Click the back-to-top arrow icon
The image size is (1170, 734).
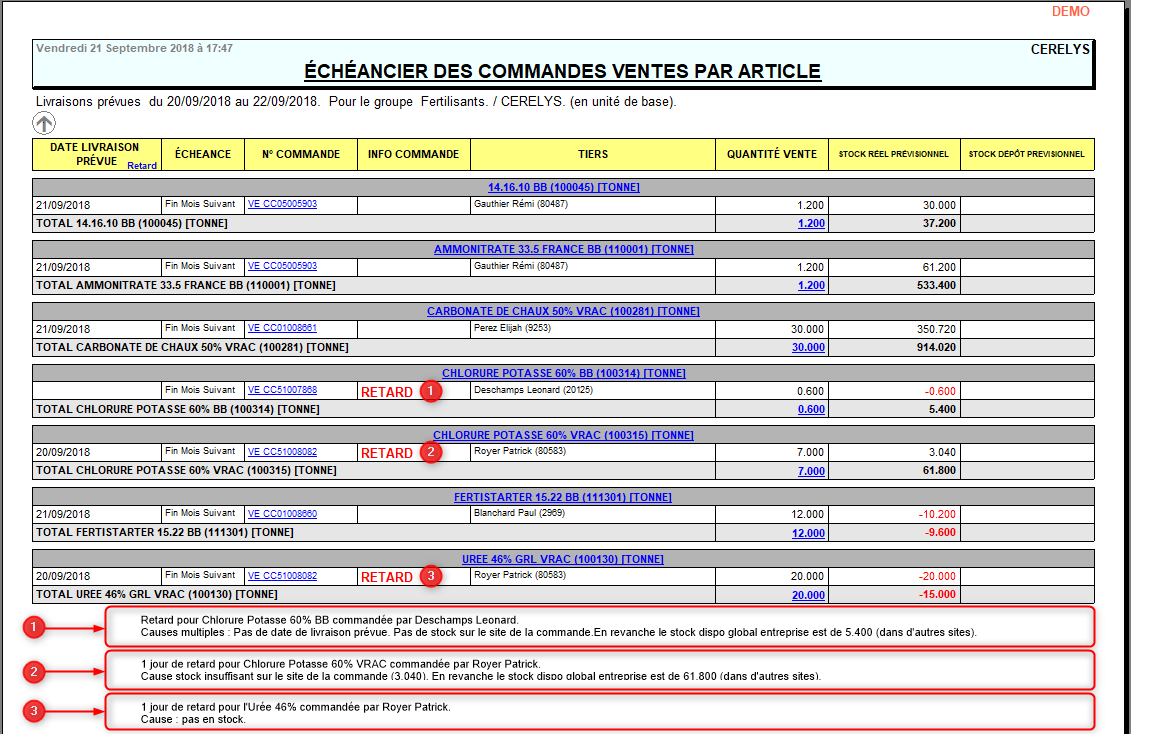click(43, 122)
